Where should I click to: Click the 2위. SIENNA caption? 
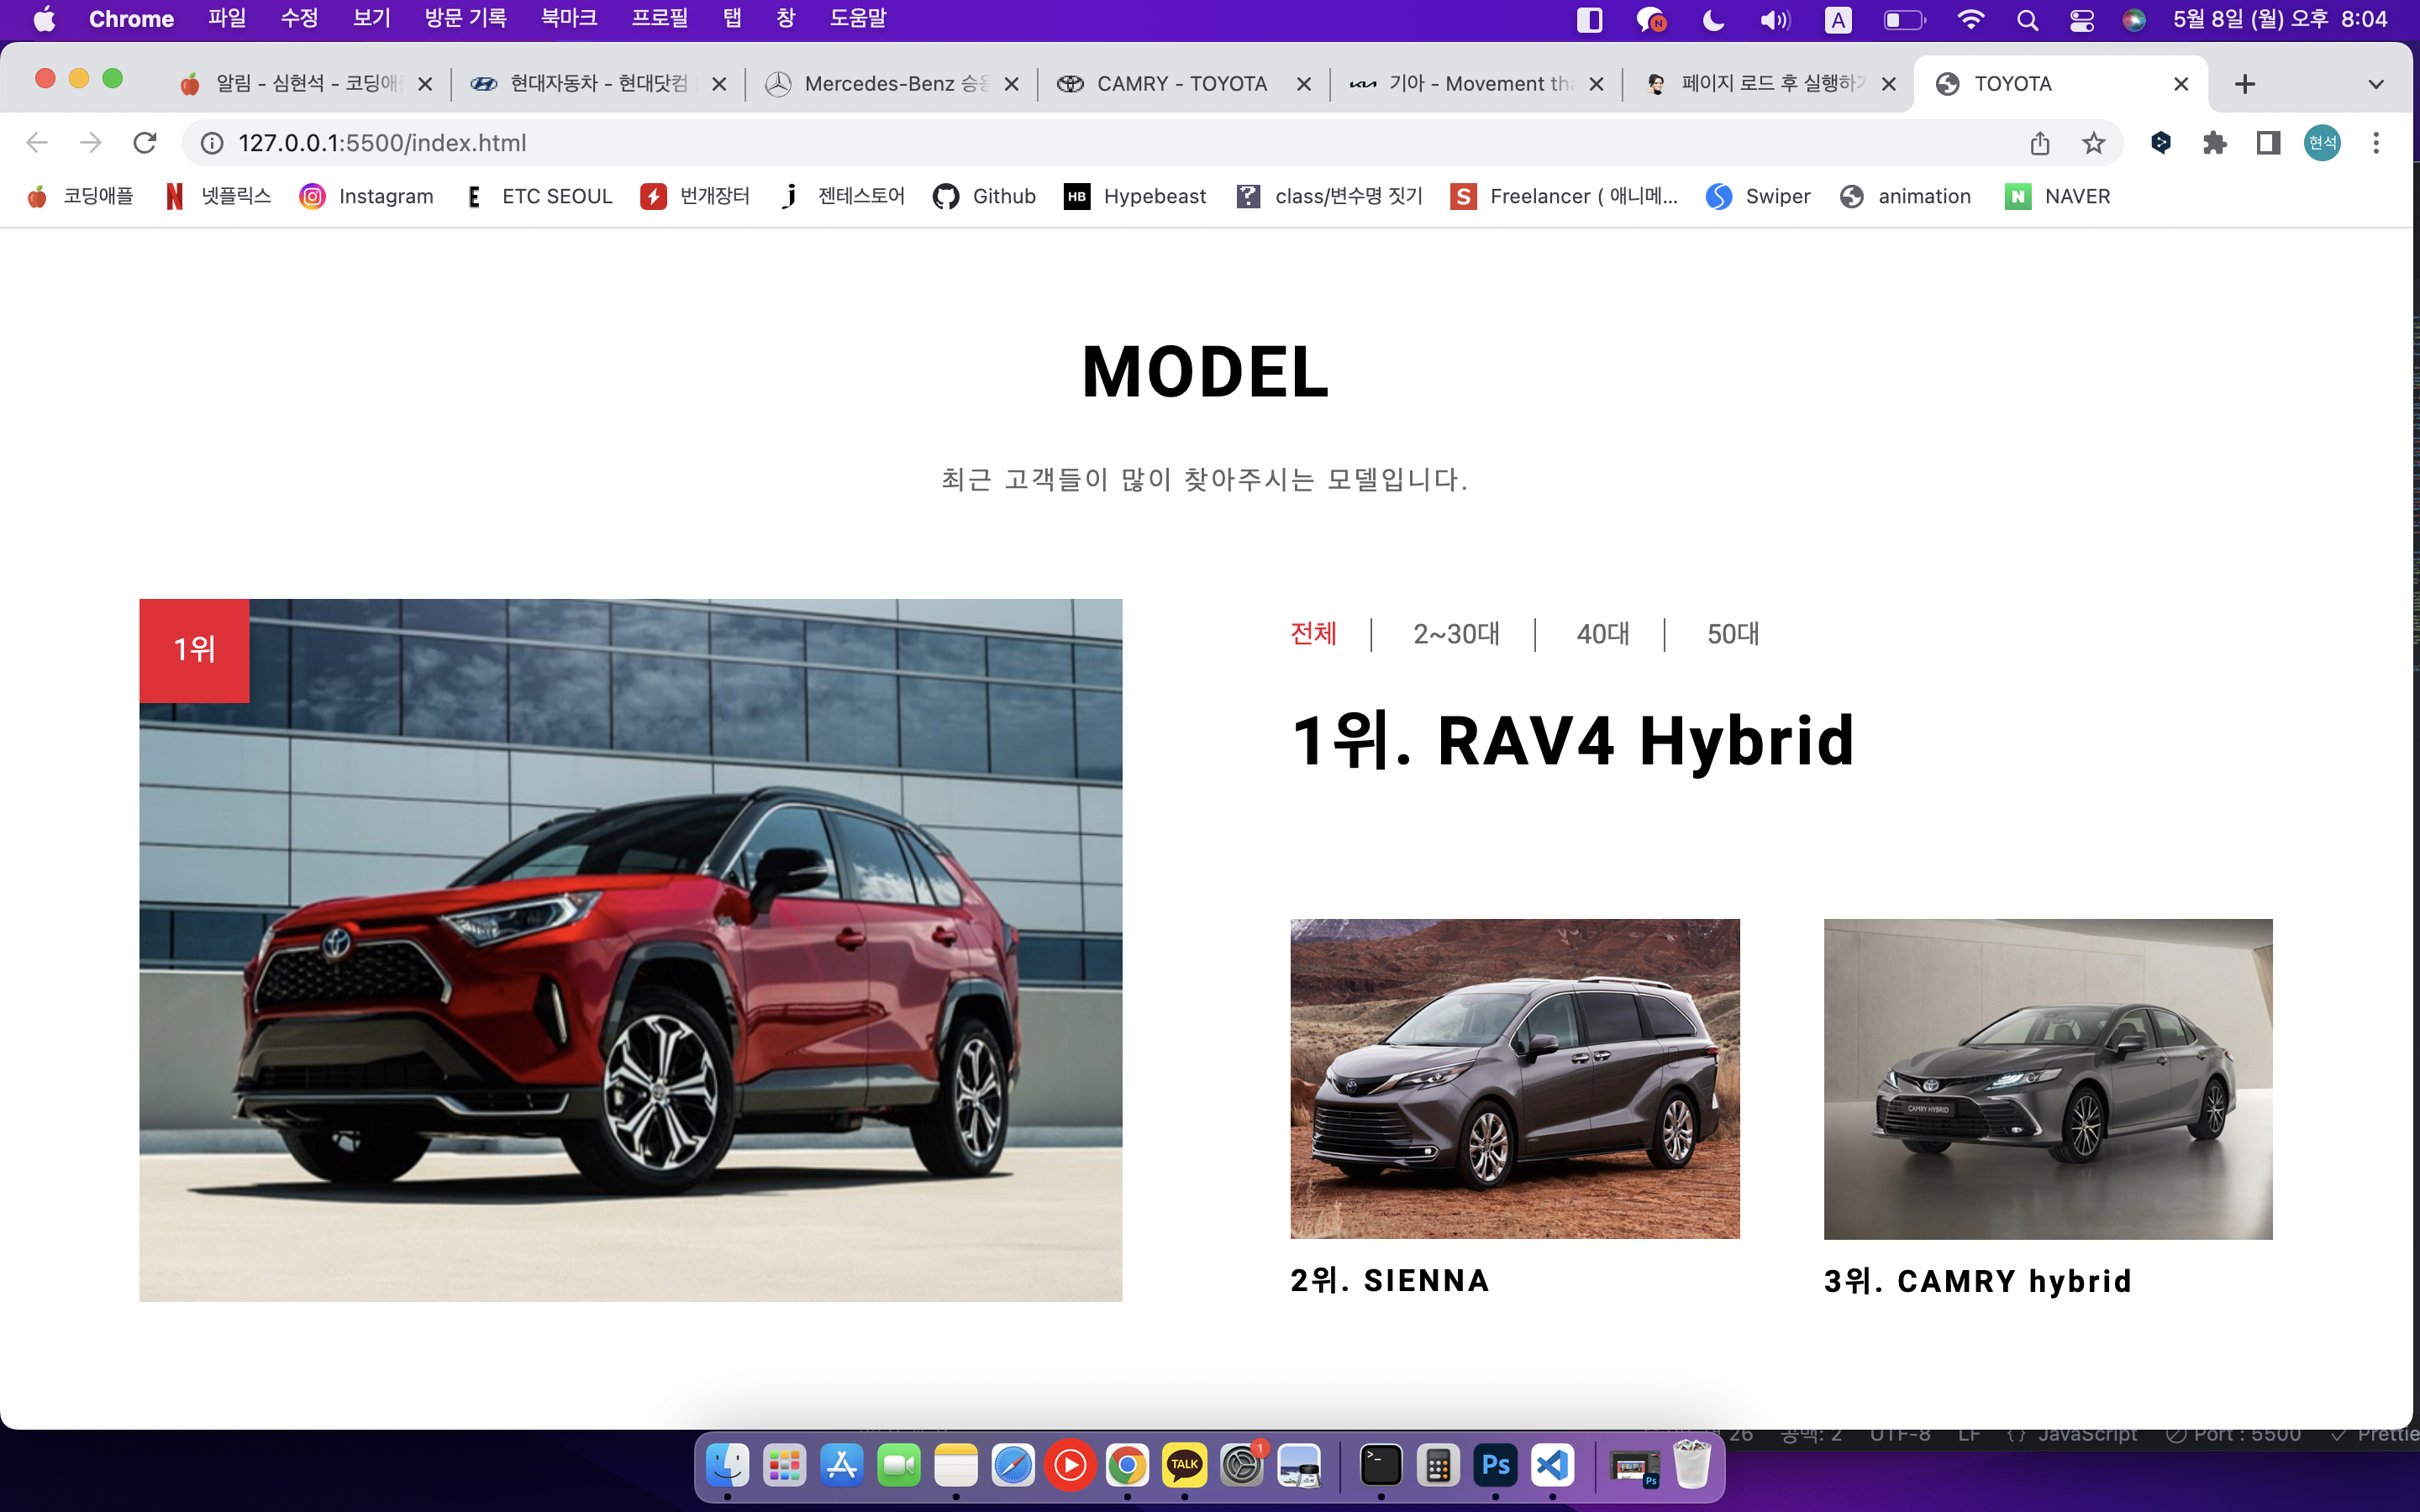click(x=1390, y=1280)
